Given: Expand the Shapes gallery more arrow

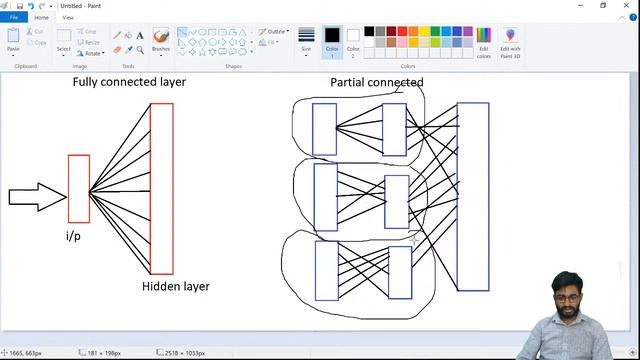Looking at the screenshot, I should coord(251,52).
